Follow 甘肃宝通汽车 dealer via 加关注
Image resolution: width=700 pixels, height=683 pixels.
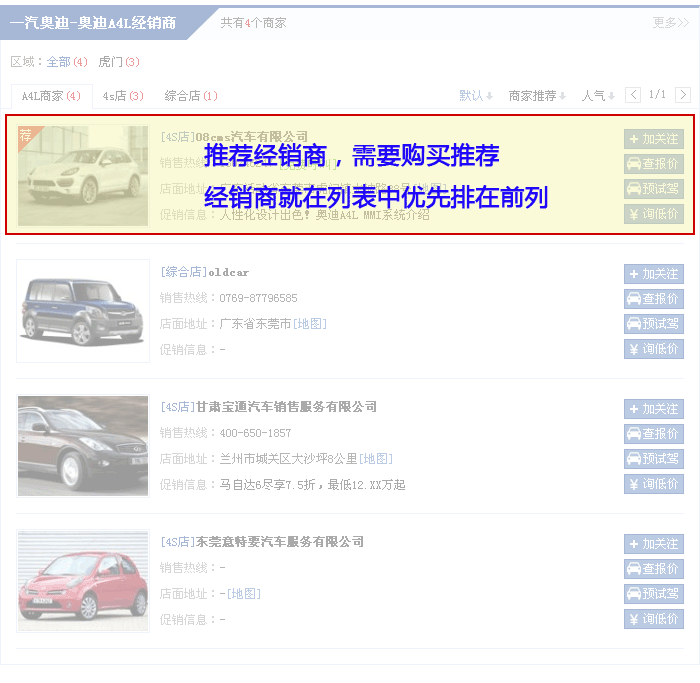[653, 409]
